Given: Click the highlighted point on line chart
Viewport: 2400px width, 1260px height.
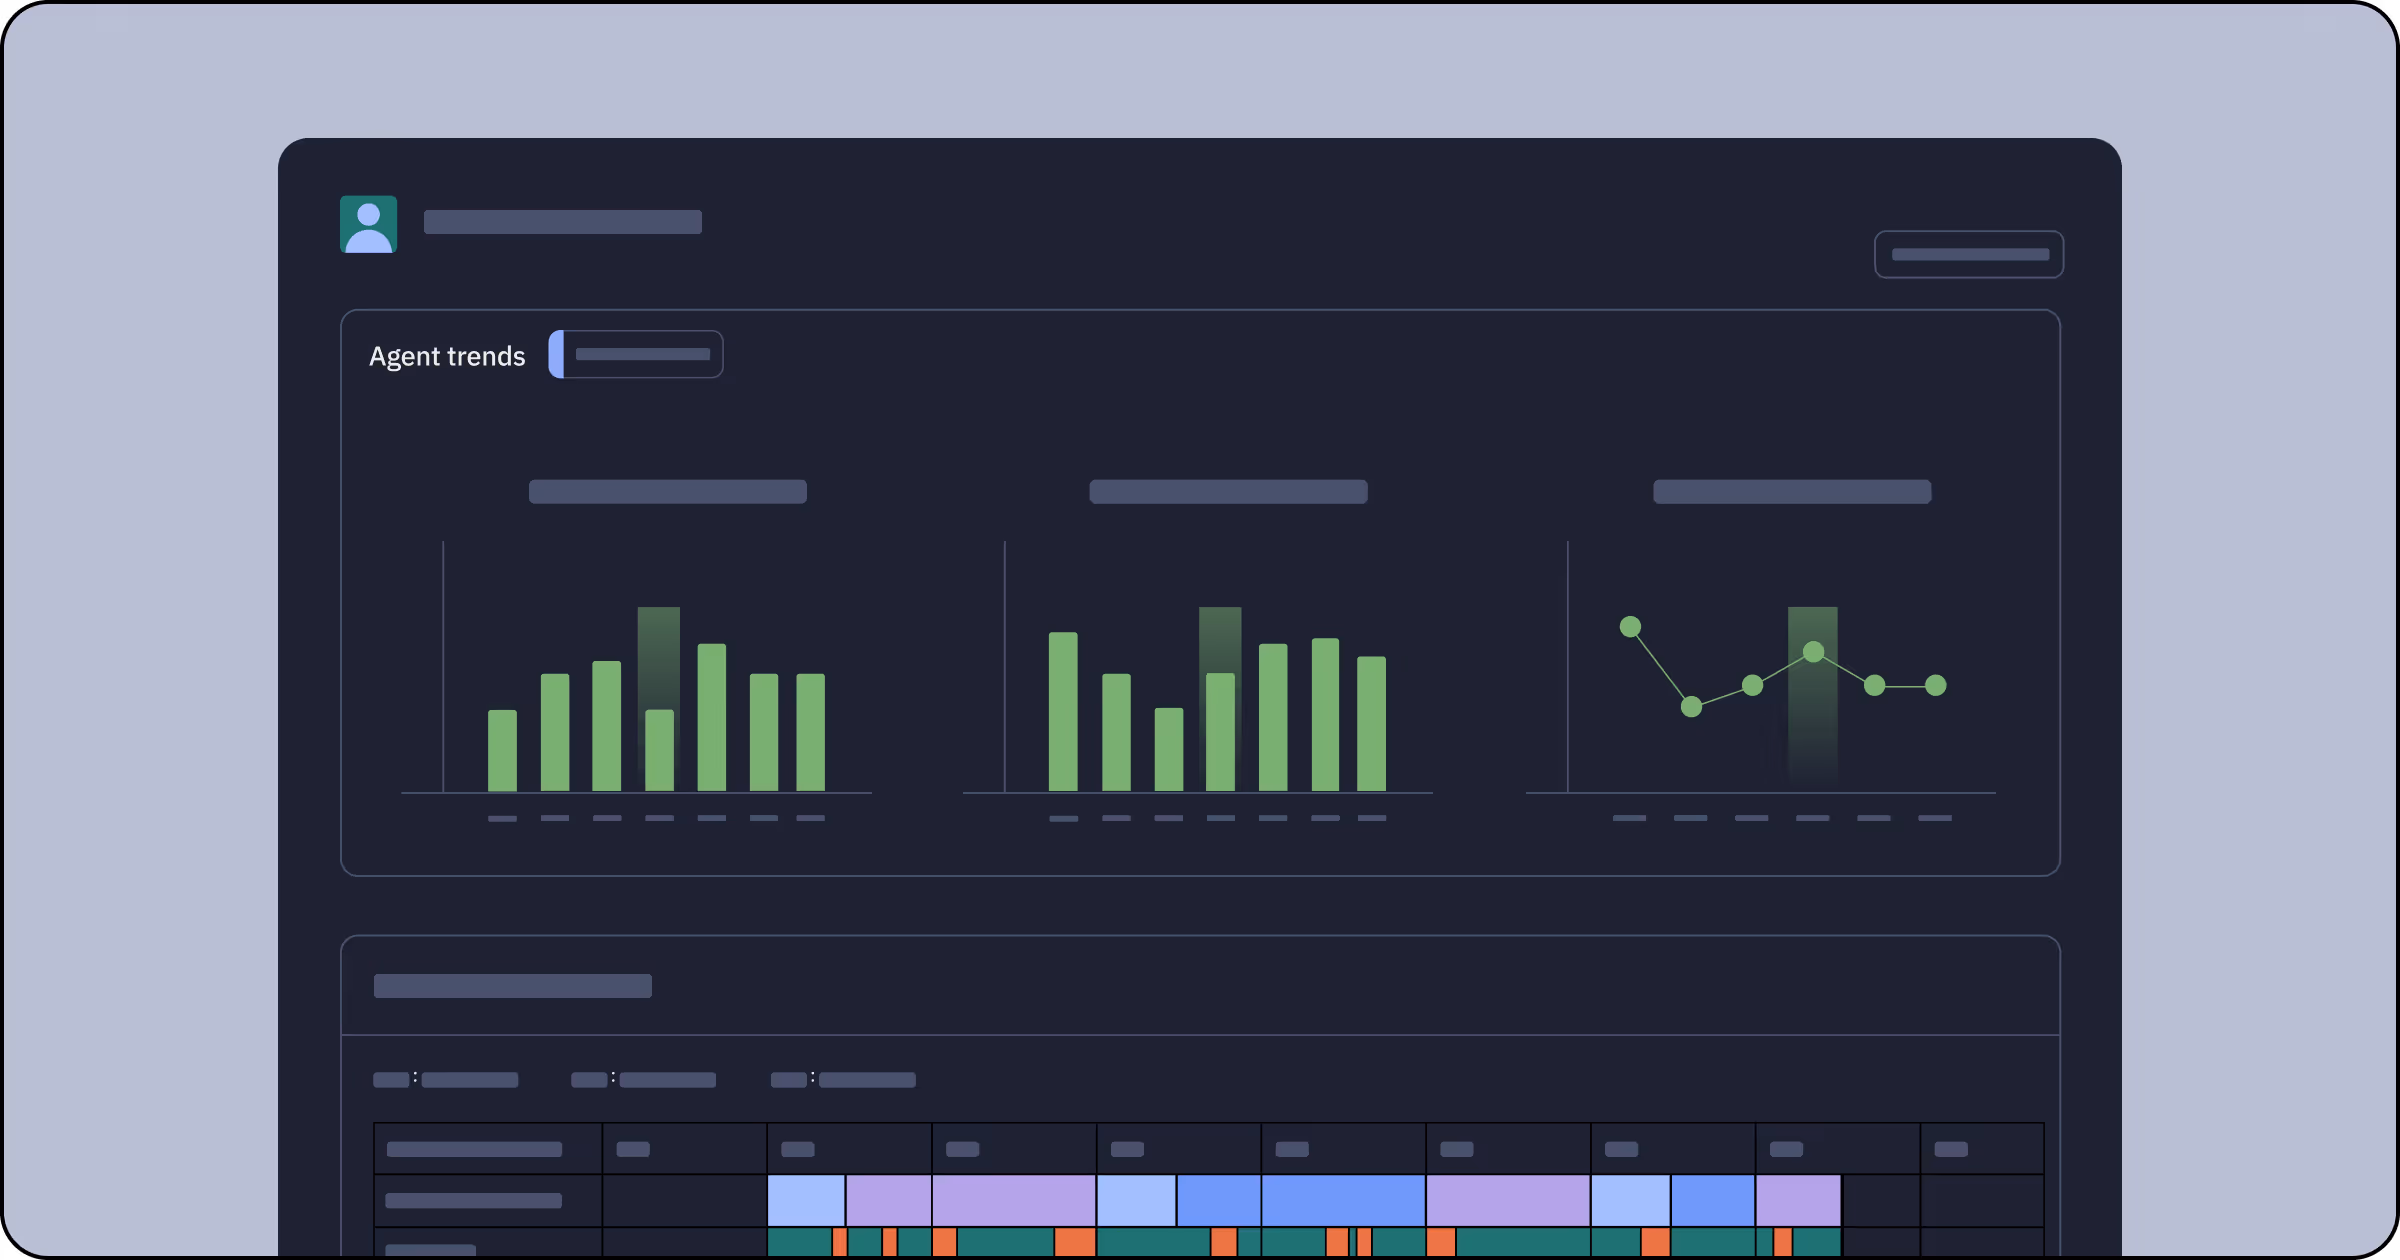Looking at the screenshot, I should coord(1813,652).
